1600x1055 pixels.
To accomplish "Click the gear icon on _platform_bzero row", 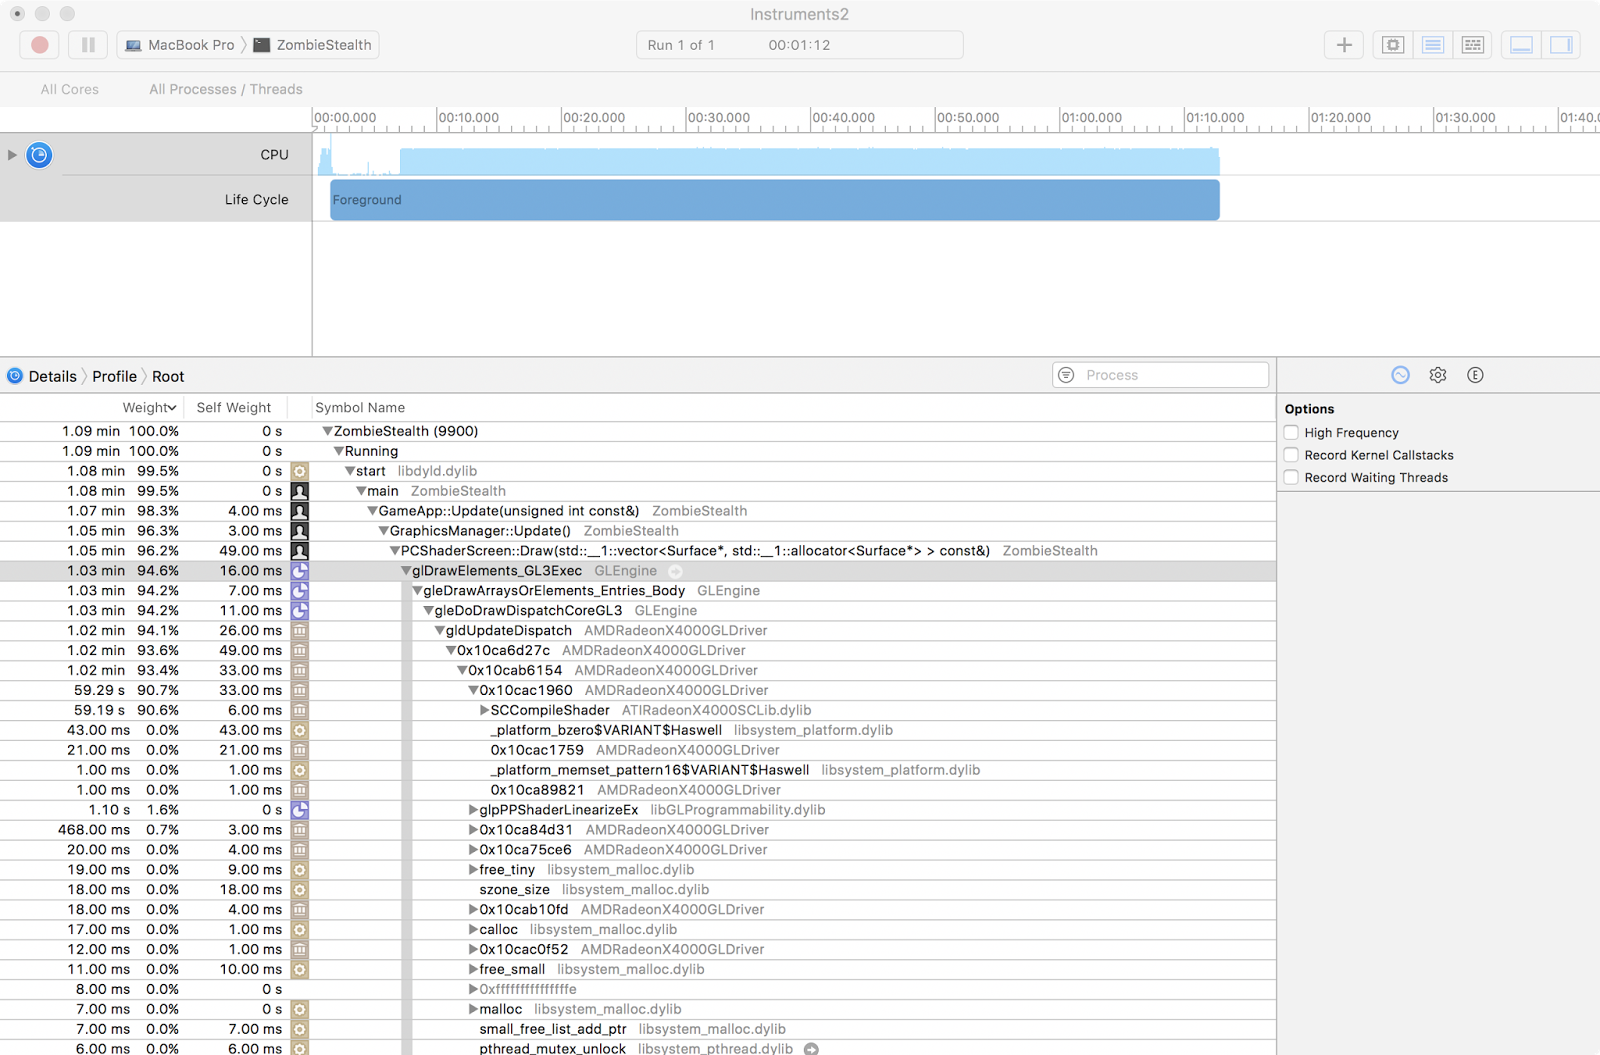I will 299,730.
